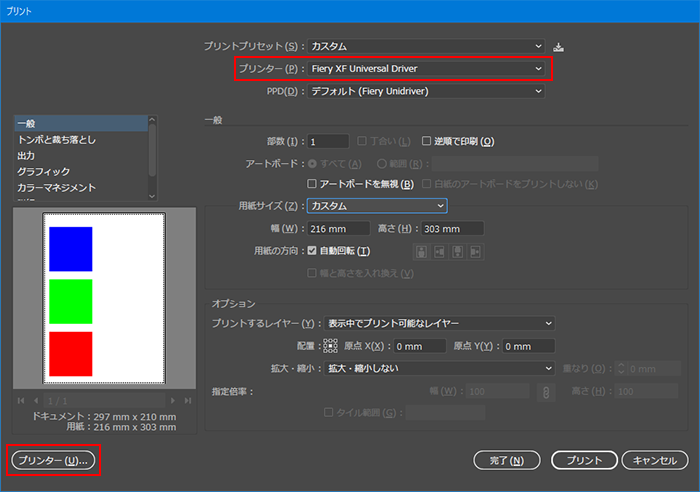Click the 幅(W) width input field
This screenshot has width=700, height=492.
338,228
